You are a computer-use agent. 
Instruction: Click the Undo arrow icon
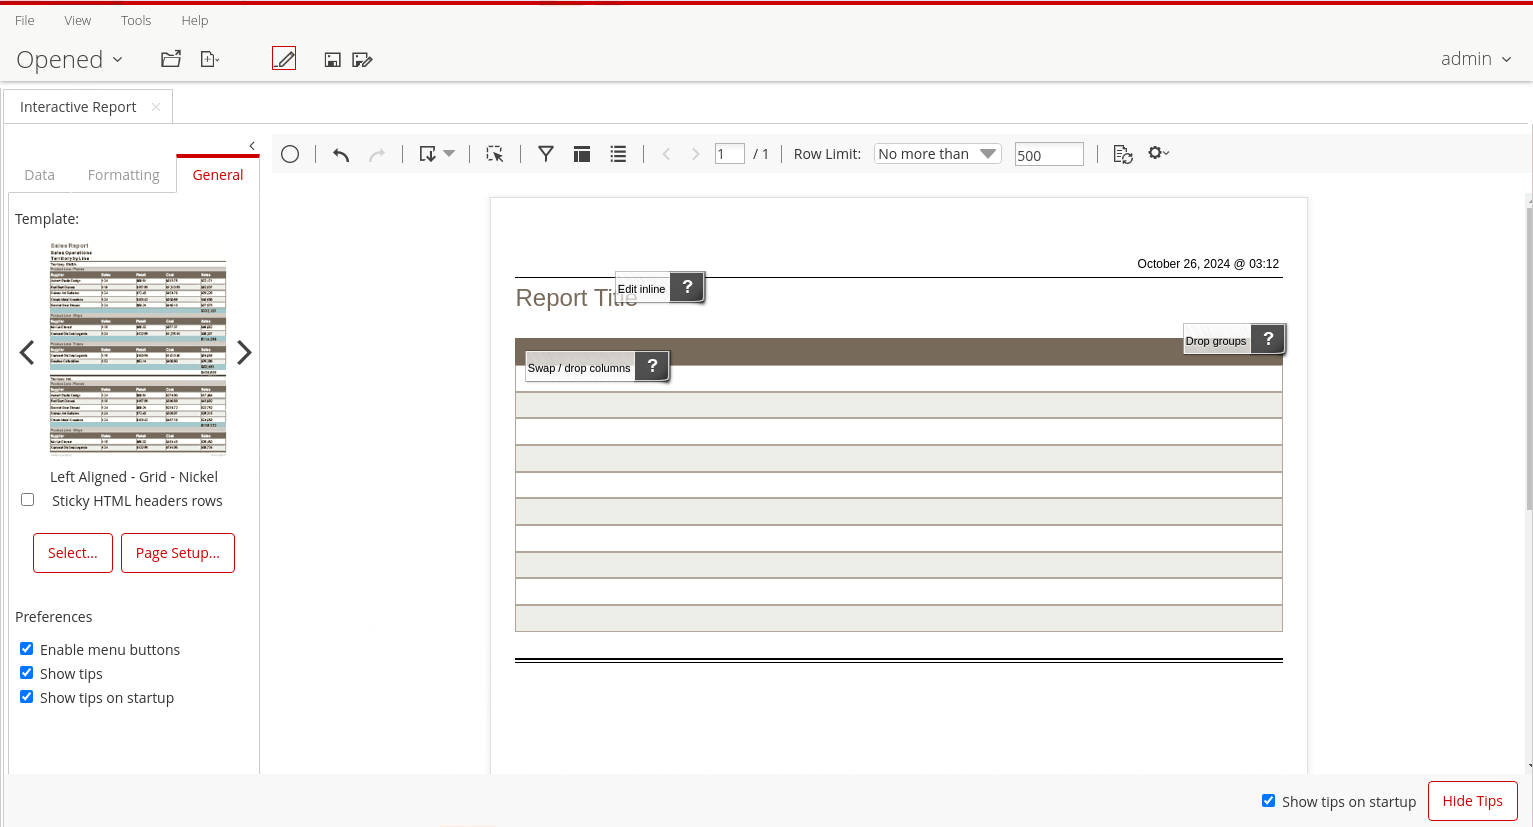341,154
